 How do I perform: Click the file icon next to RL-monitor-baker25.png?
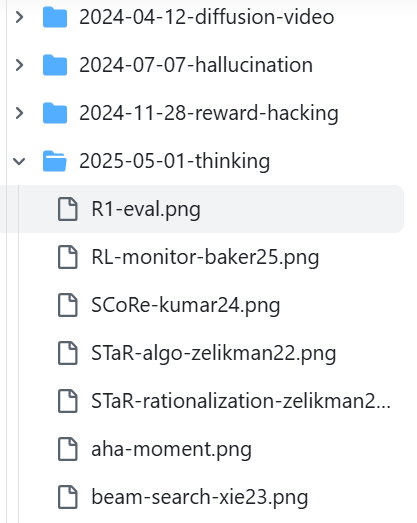click(x=68, y=257)
